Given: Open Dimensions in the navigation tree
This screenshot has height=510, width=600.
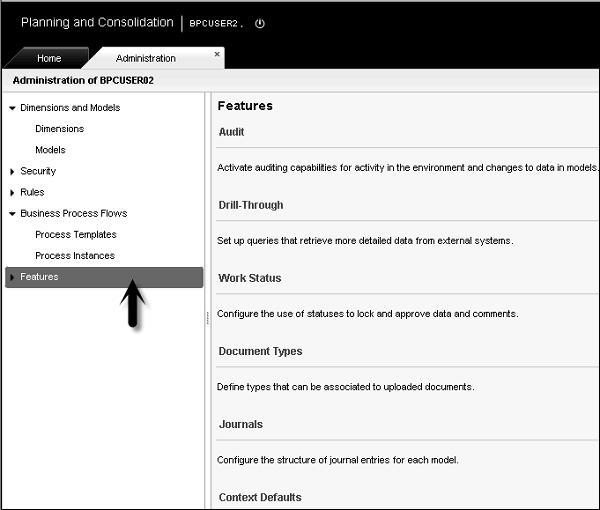Looking at the screenshot, I should 59,129.
